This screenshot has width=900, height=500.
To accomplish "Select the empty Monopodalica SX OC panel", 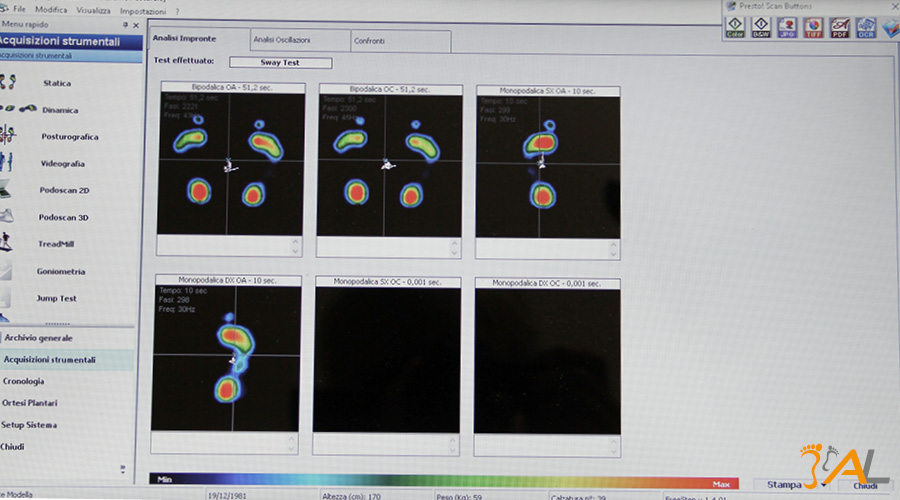I will pyautogui.click(x=386, y=360).
